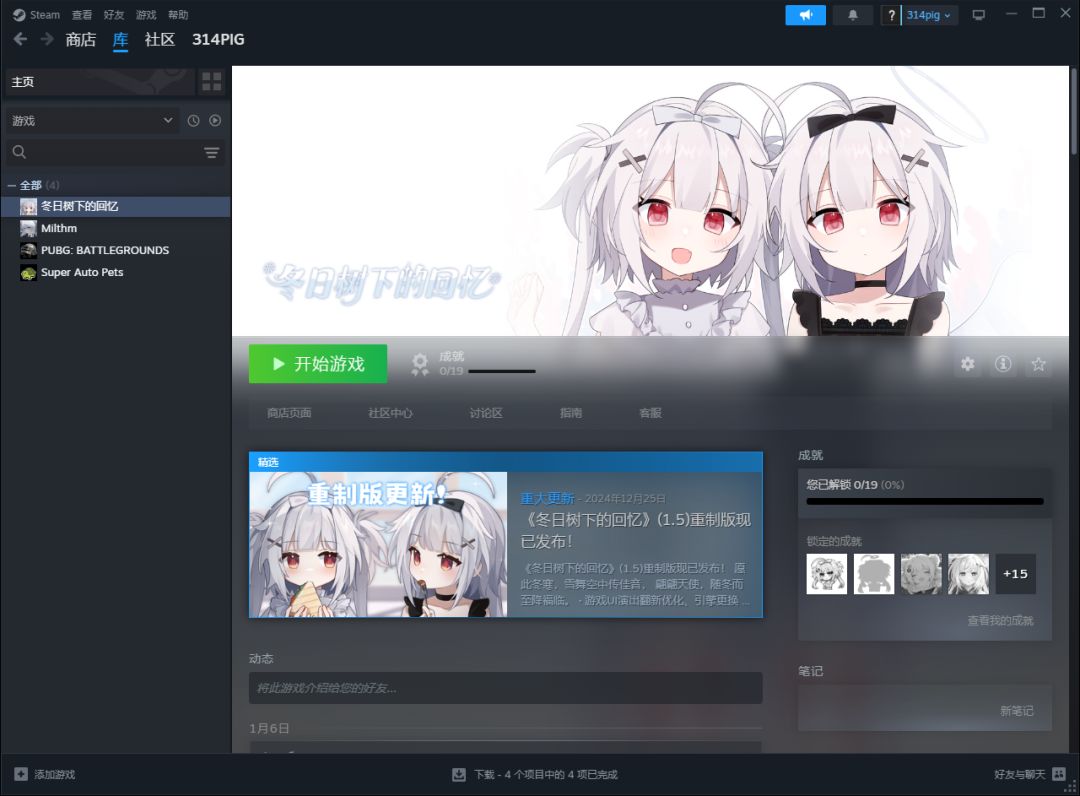Open the notifications bell
1080x796 pixels.
(x=853, y=14)
